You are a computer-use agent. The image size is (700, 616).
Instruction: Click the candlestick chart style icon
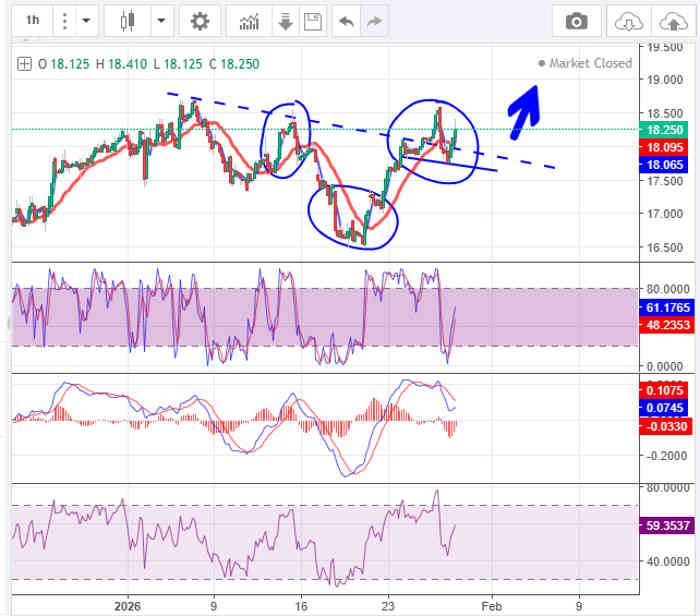click(x=127, y=20)
